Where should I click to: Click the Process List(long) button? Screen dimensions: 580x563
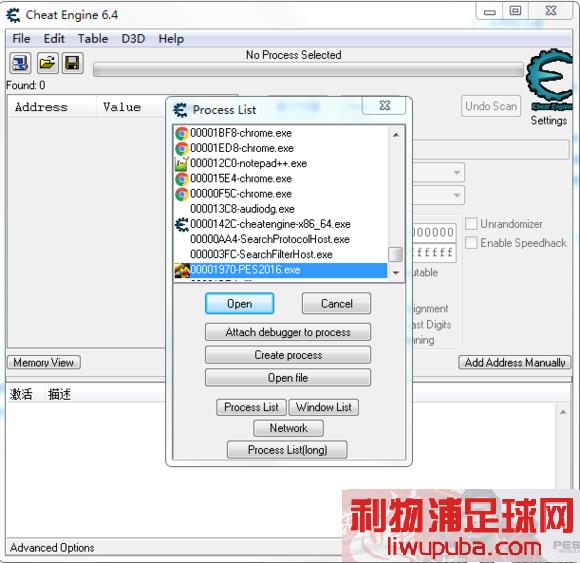(287, 450)
